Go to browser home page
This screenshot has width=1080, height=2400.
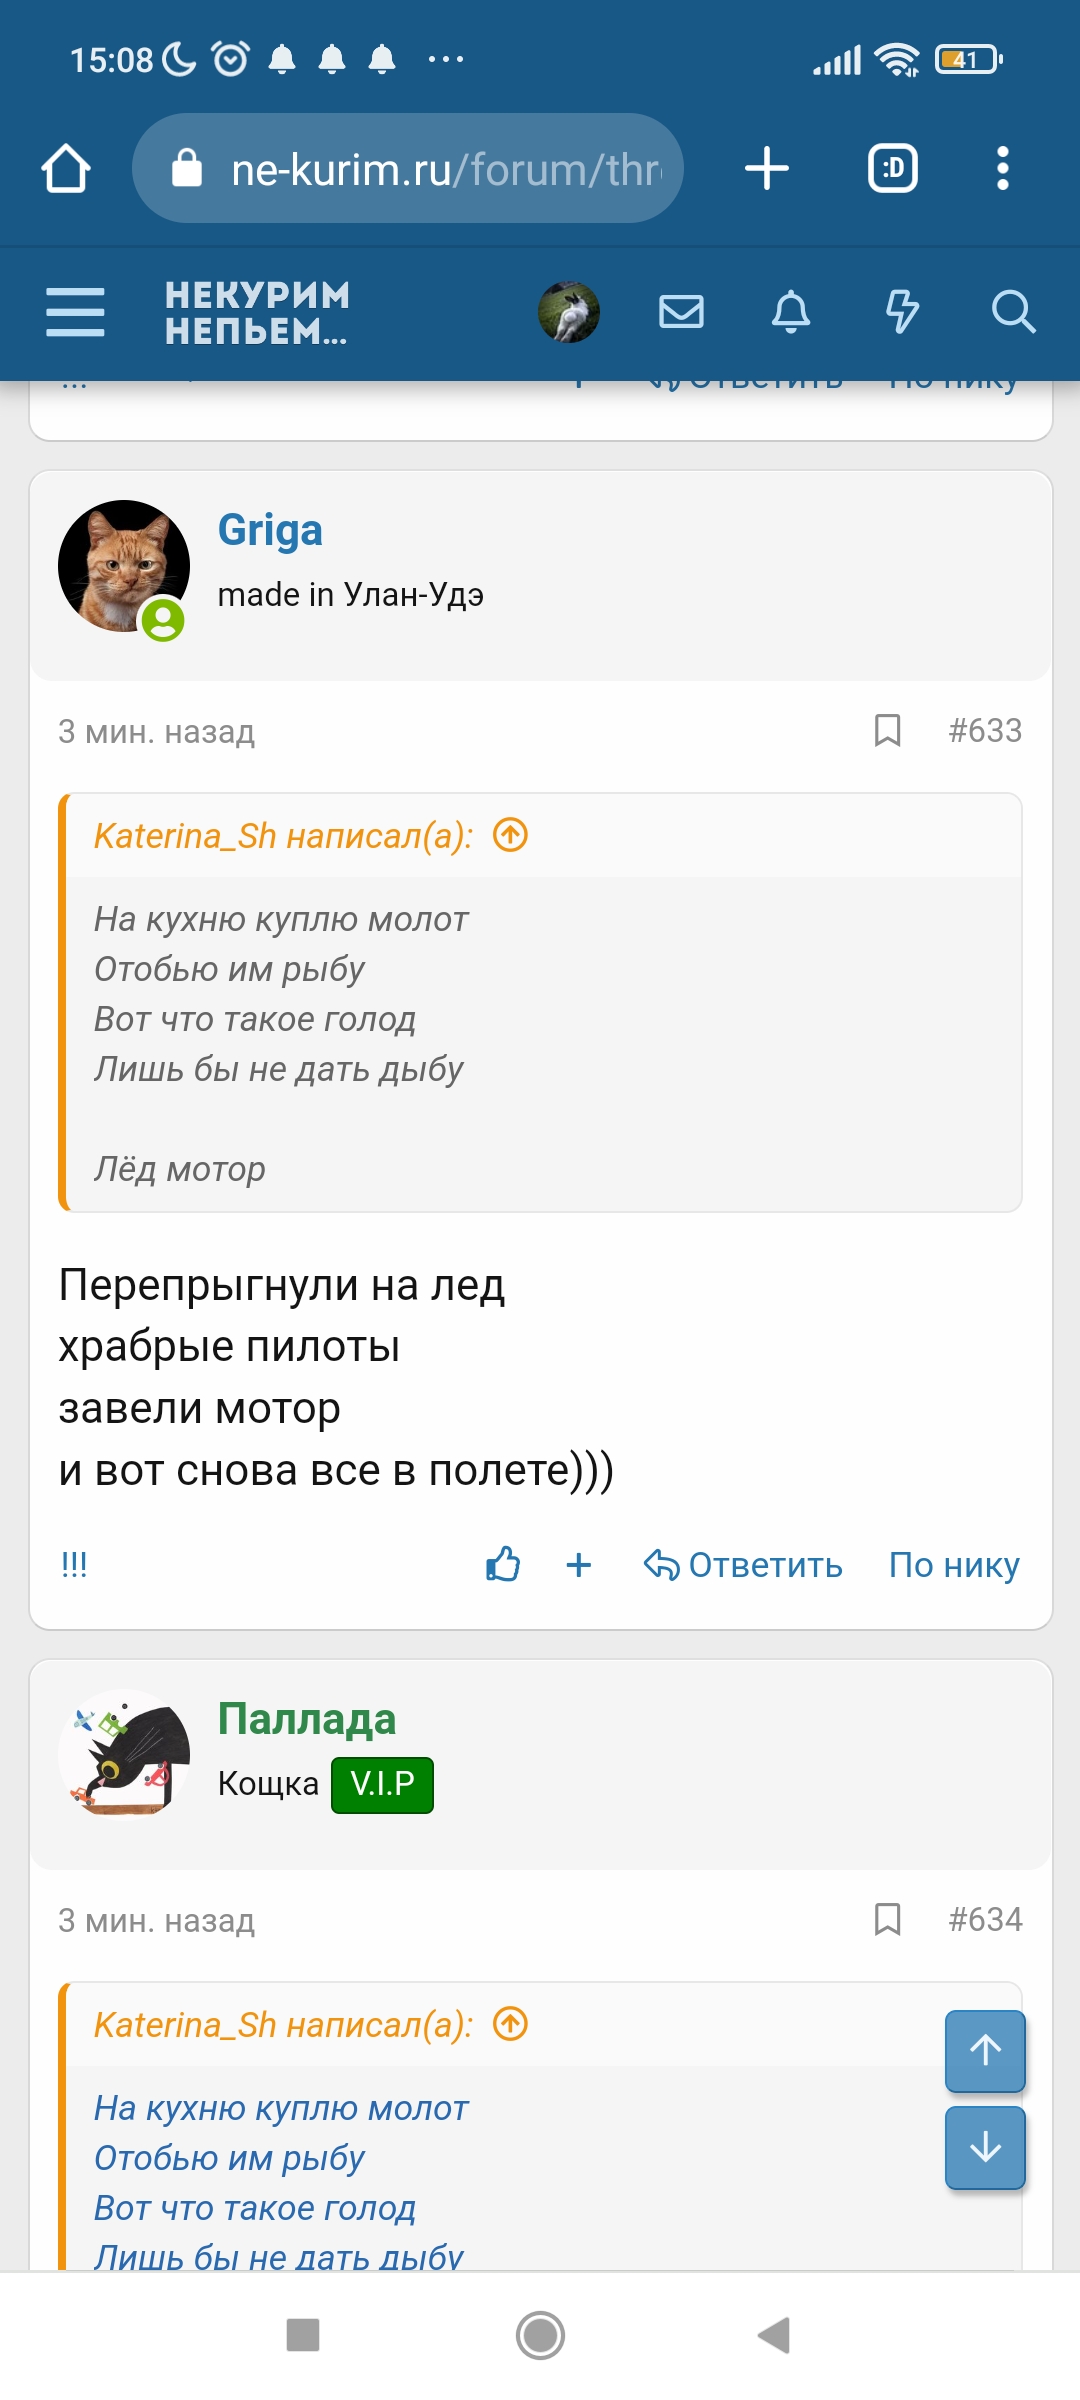click(66, 167)
